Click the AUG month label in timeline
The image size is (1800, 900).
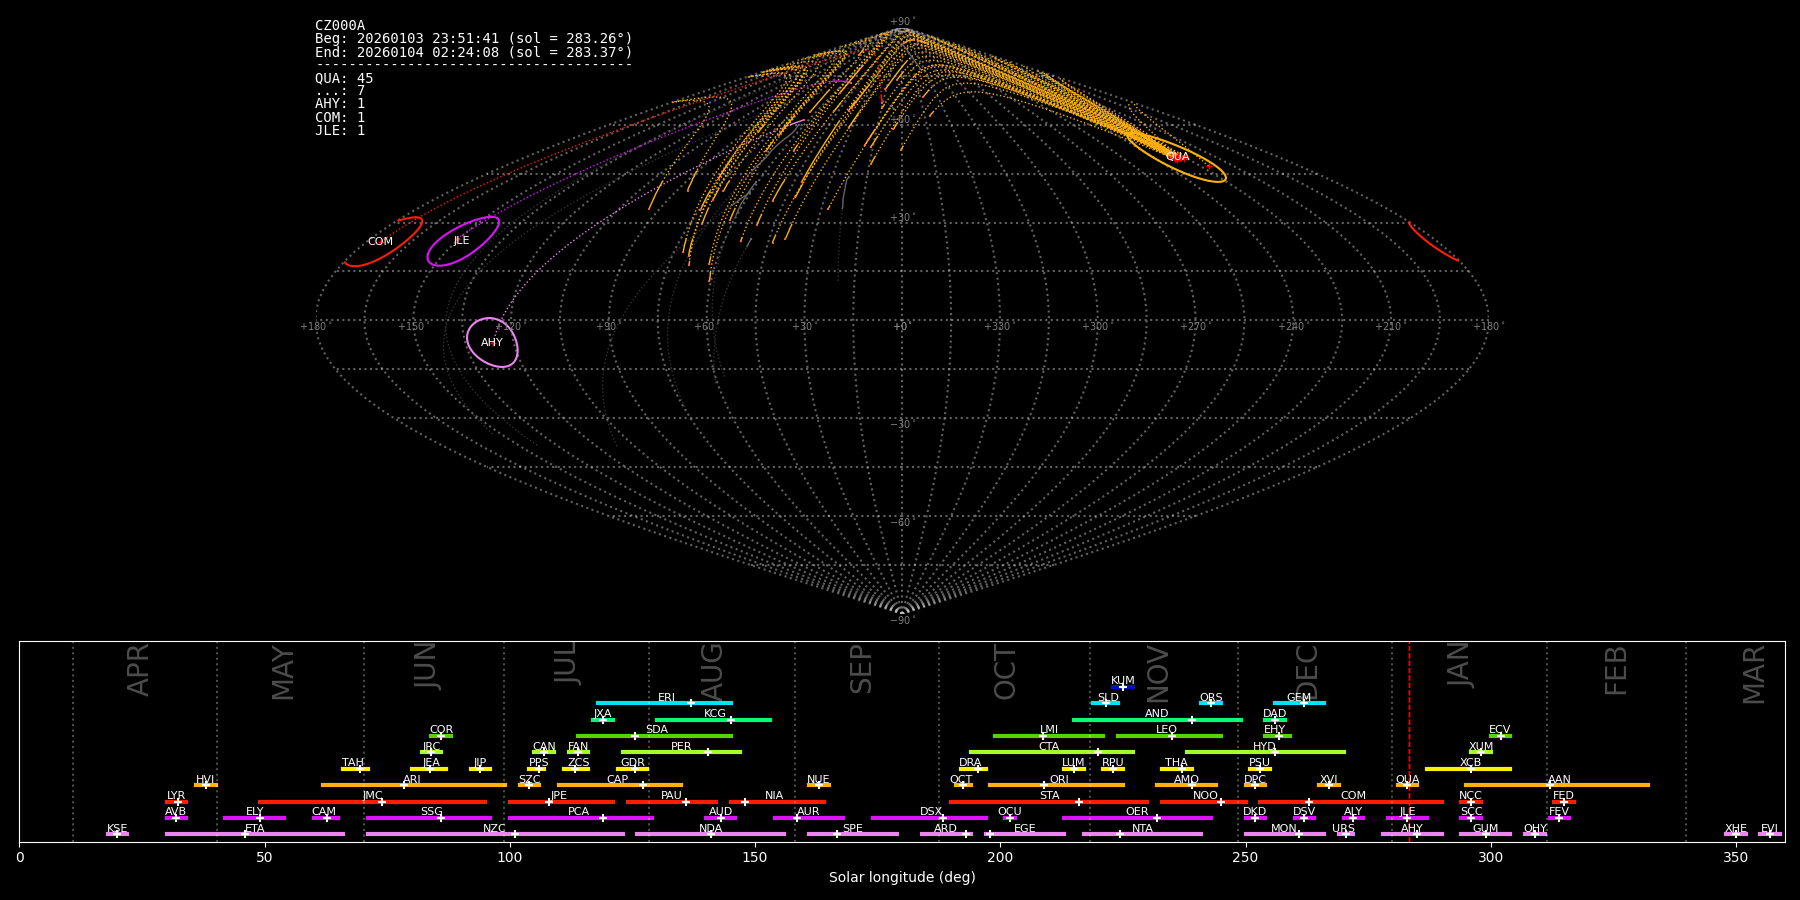click(712, 672)
